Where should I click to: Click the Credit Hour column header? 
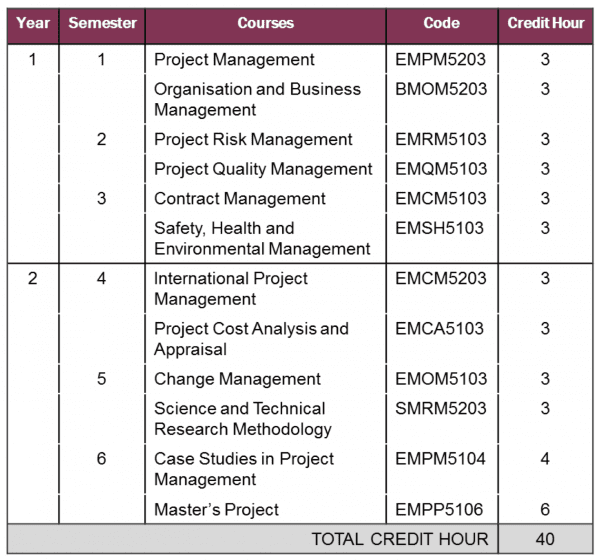point(545,23)
